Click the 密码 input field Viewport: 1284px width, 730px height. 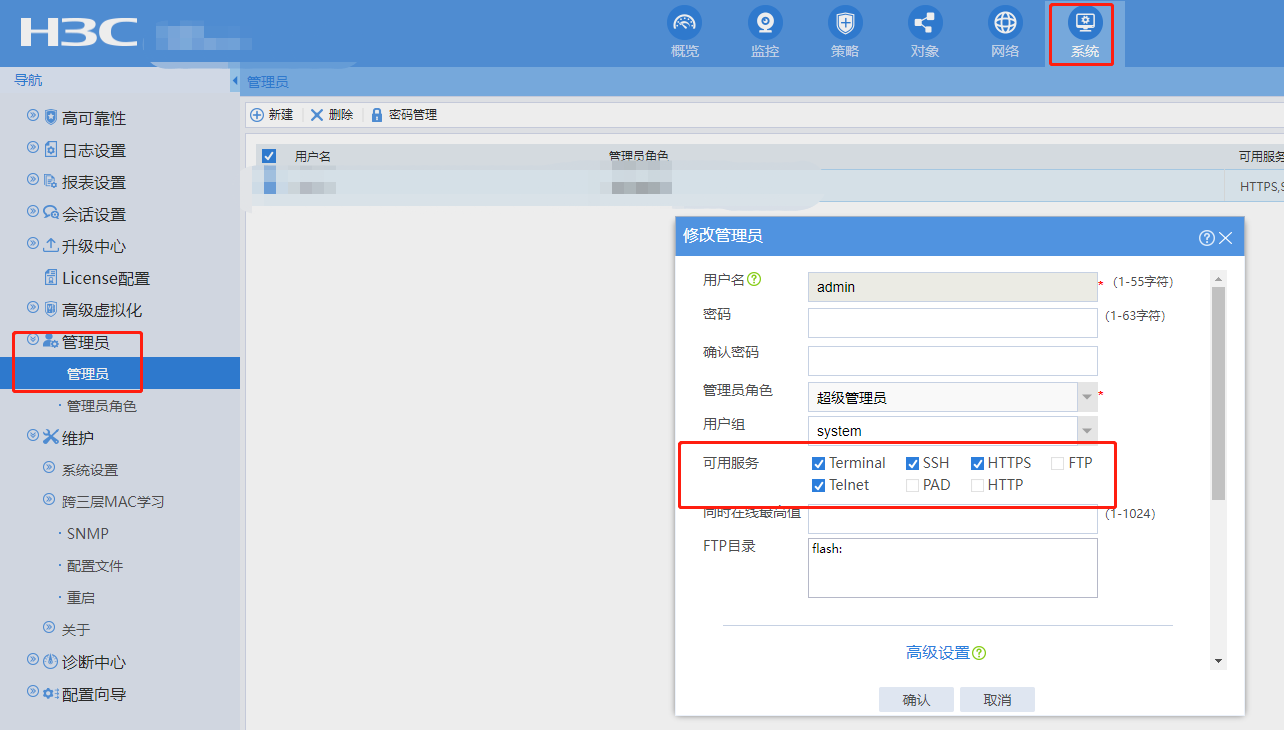coord(952,323)
